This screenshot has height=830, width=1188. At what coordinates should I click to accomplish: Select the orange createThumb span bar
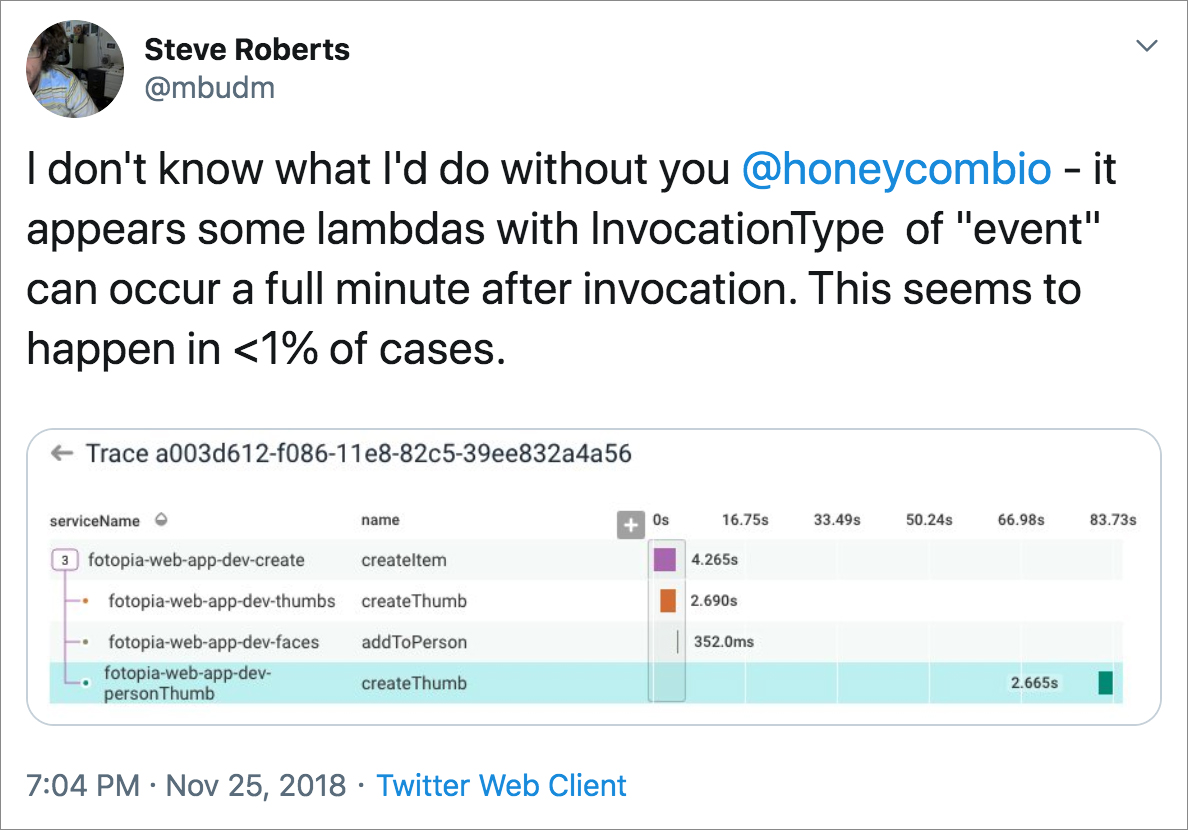click(x=668, y=601)
